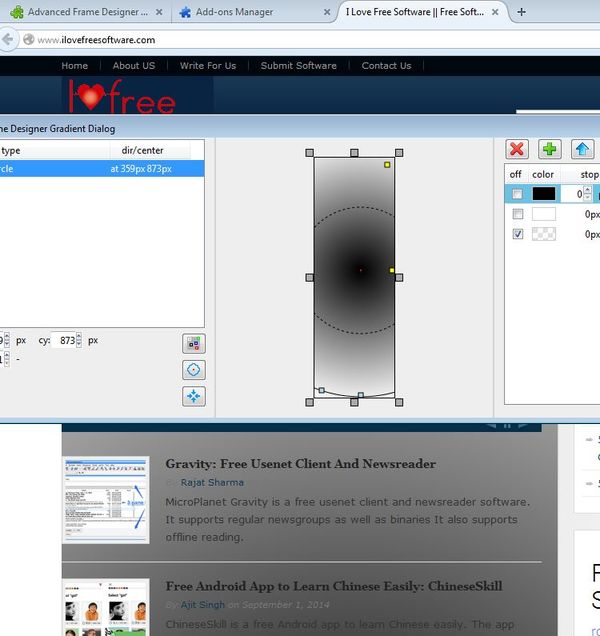Click the cy input field showing 873
The width and height of the screenshot is (600, 636).
pyautogui.click(x=63, y=340)
